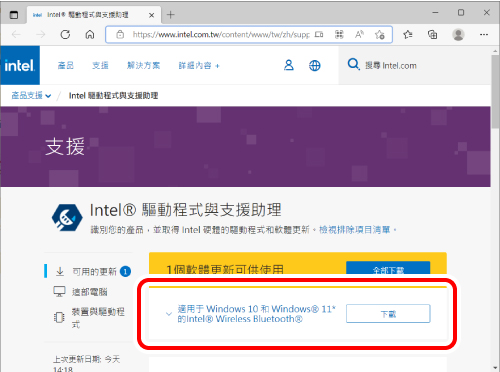Click the 下載 button for Bluetooth driver

coord(388,314)
